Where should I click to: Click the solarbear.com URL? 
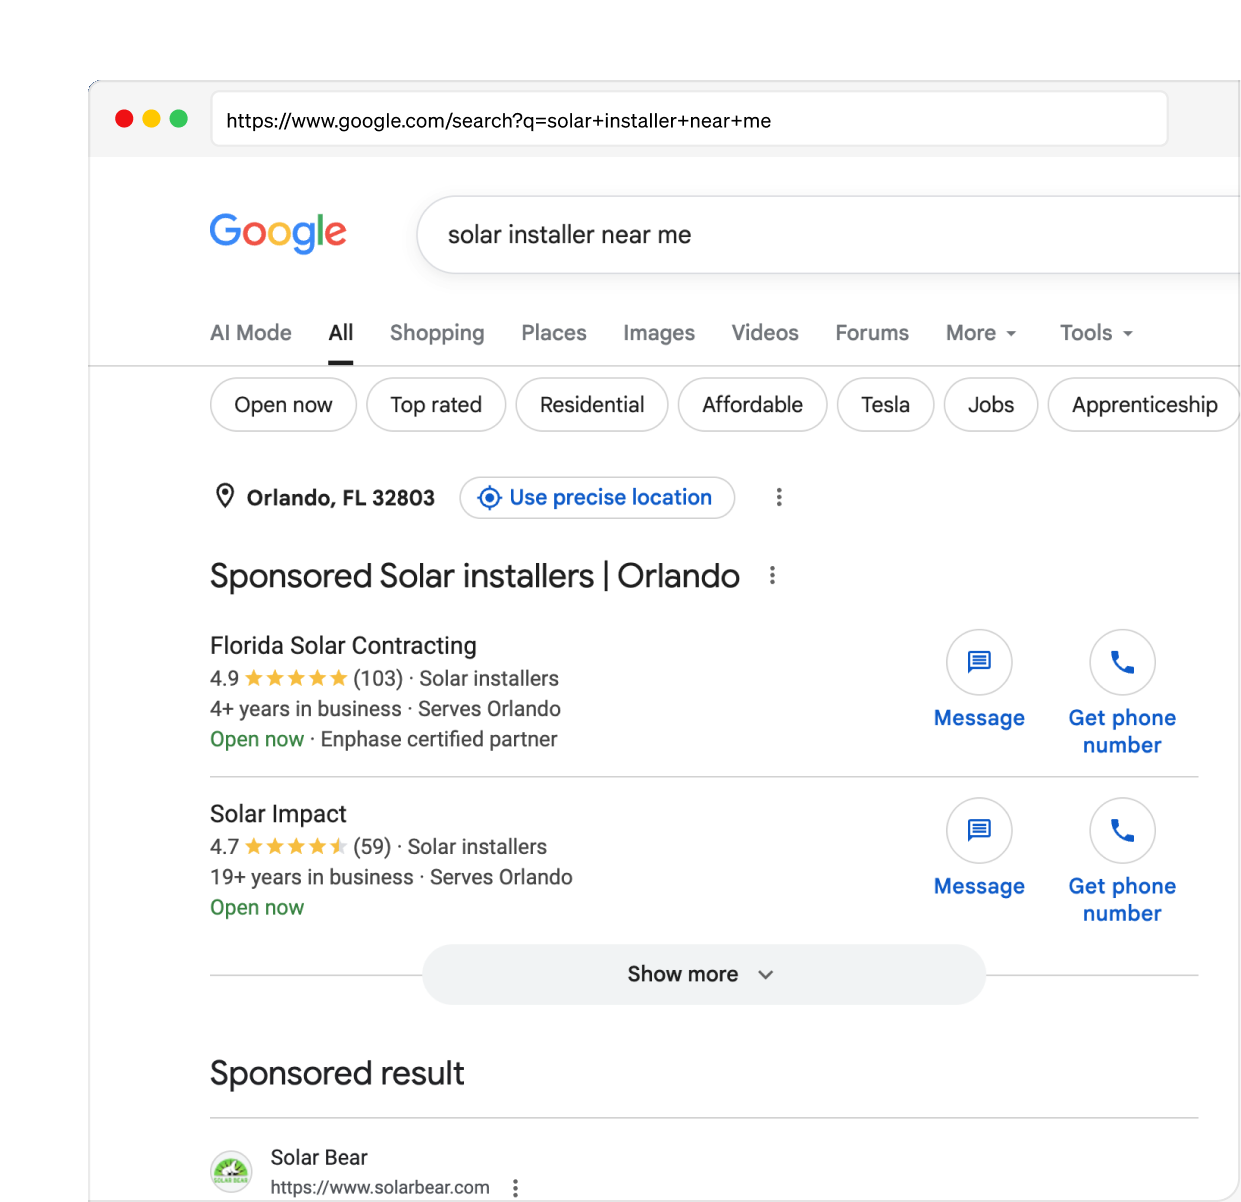[x=380, y=1187]
